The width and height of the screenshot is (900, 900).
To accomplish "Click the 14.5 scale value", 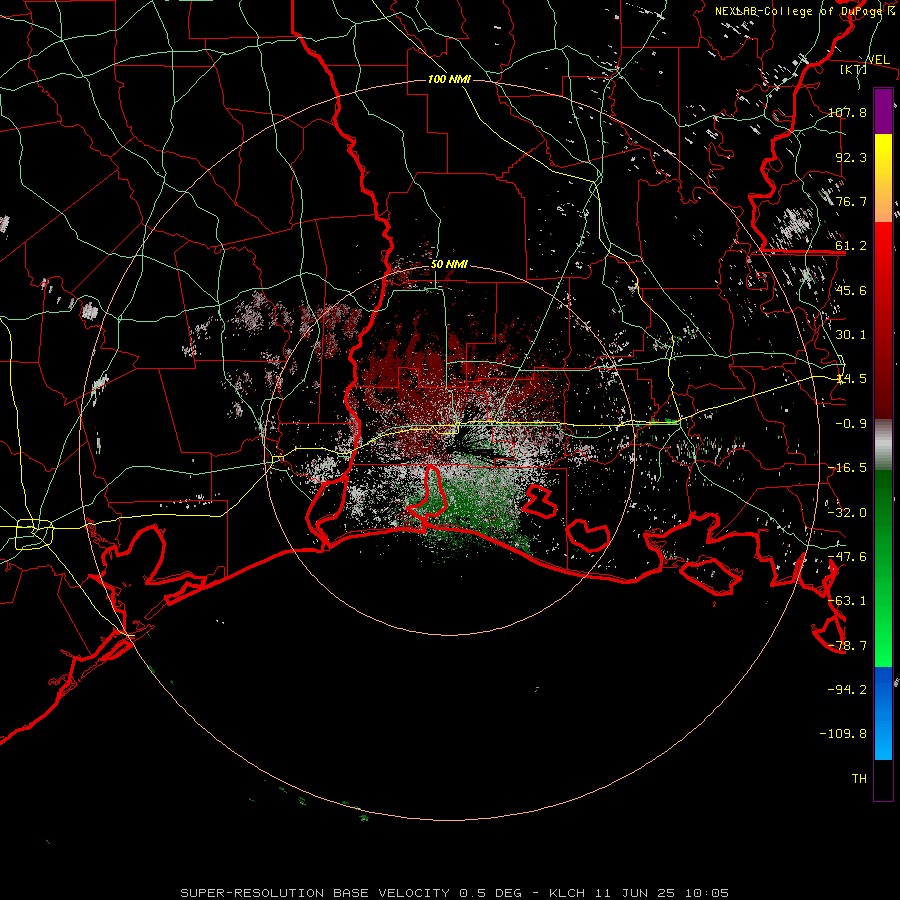I will pos(851,379).
